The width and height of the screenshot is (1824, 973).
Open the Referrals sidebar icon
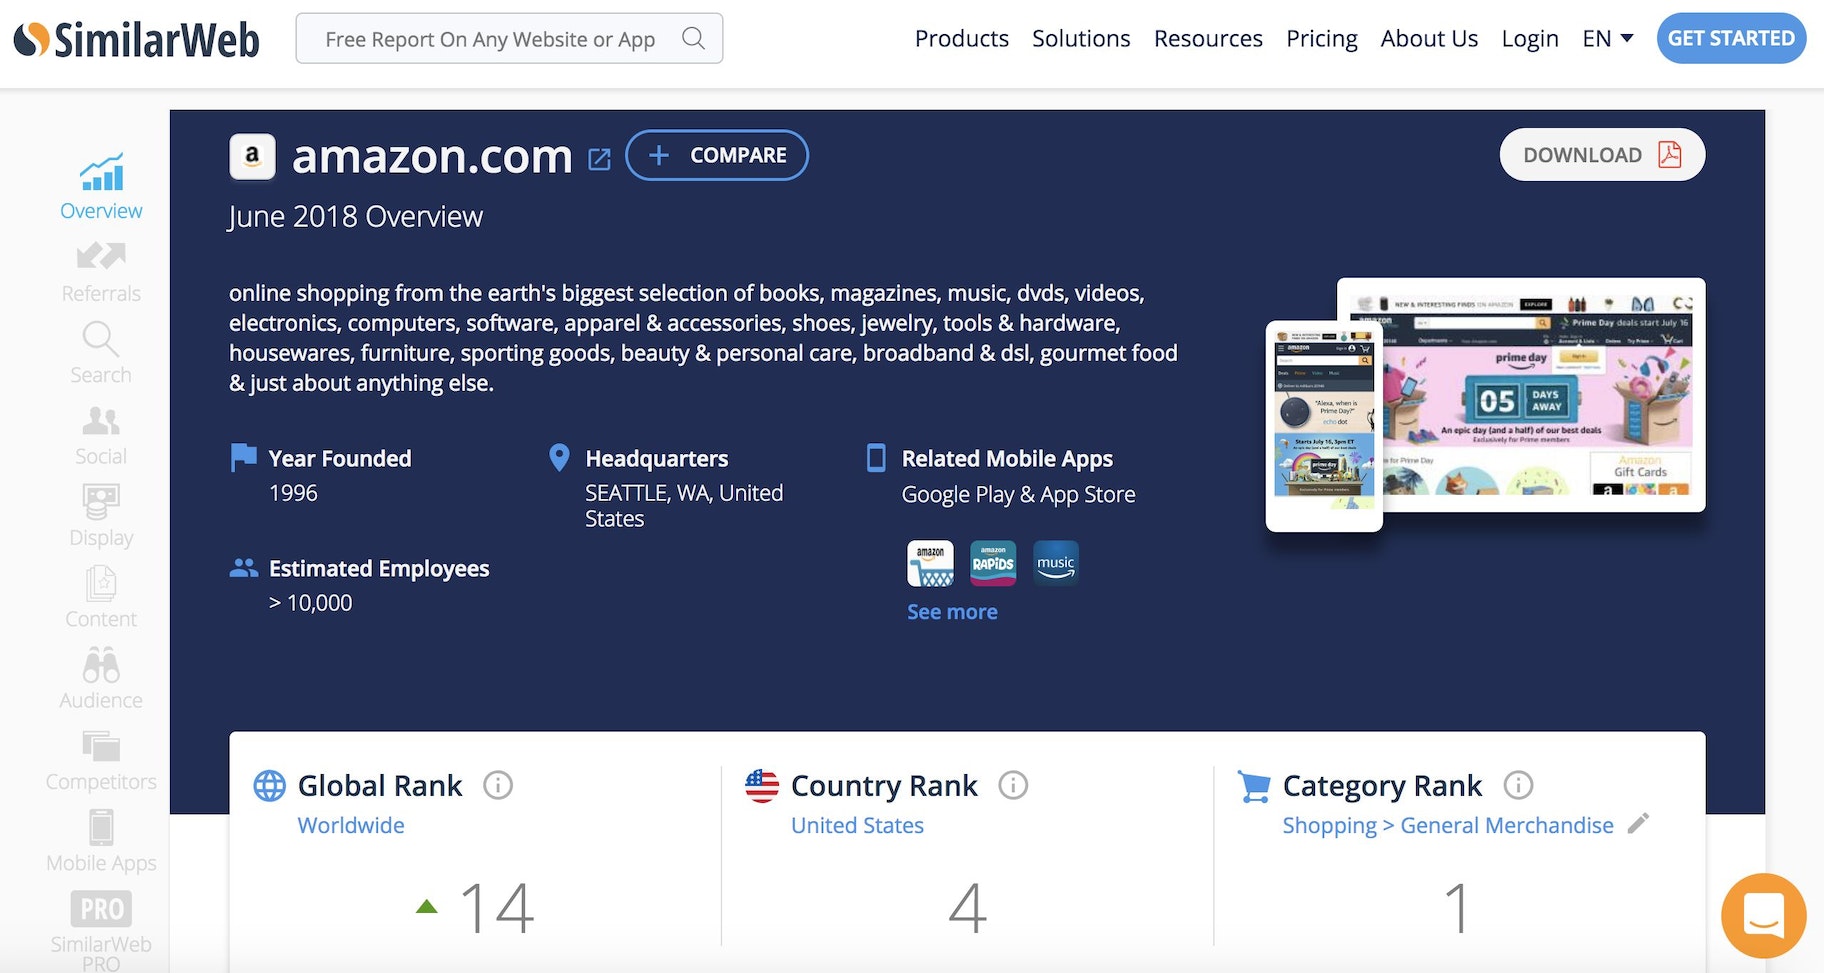pos(101,257)
